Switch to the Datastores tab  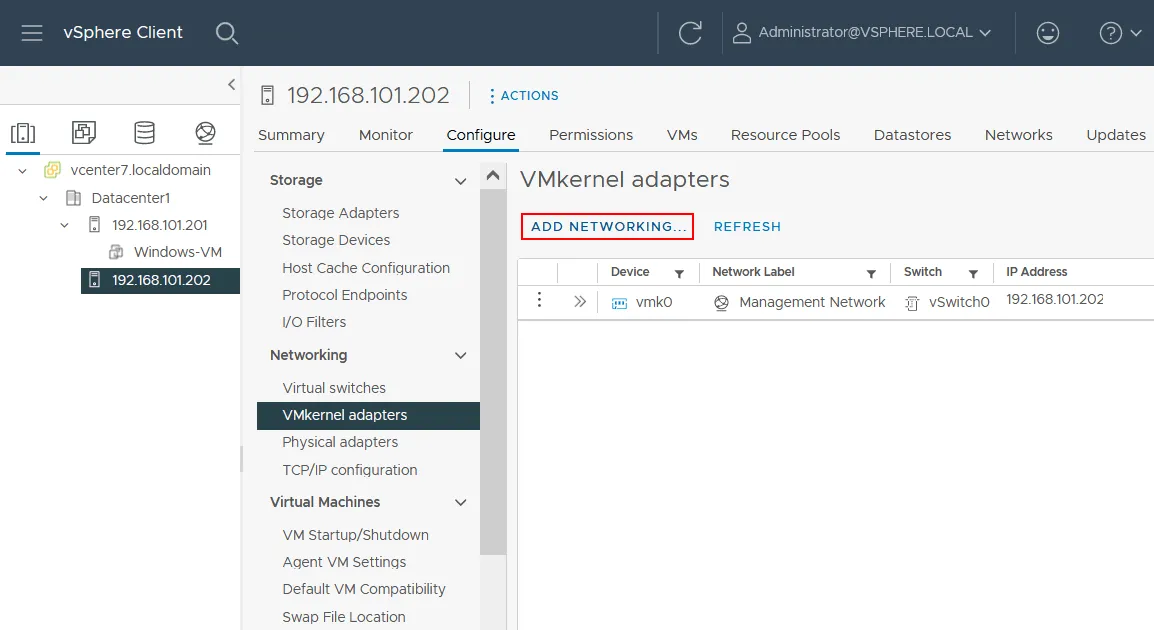tap(911, 134)
